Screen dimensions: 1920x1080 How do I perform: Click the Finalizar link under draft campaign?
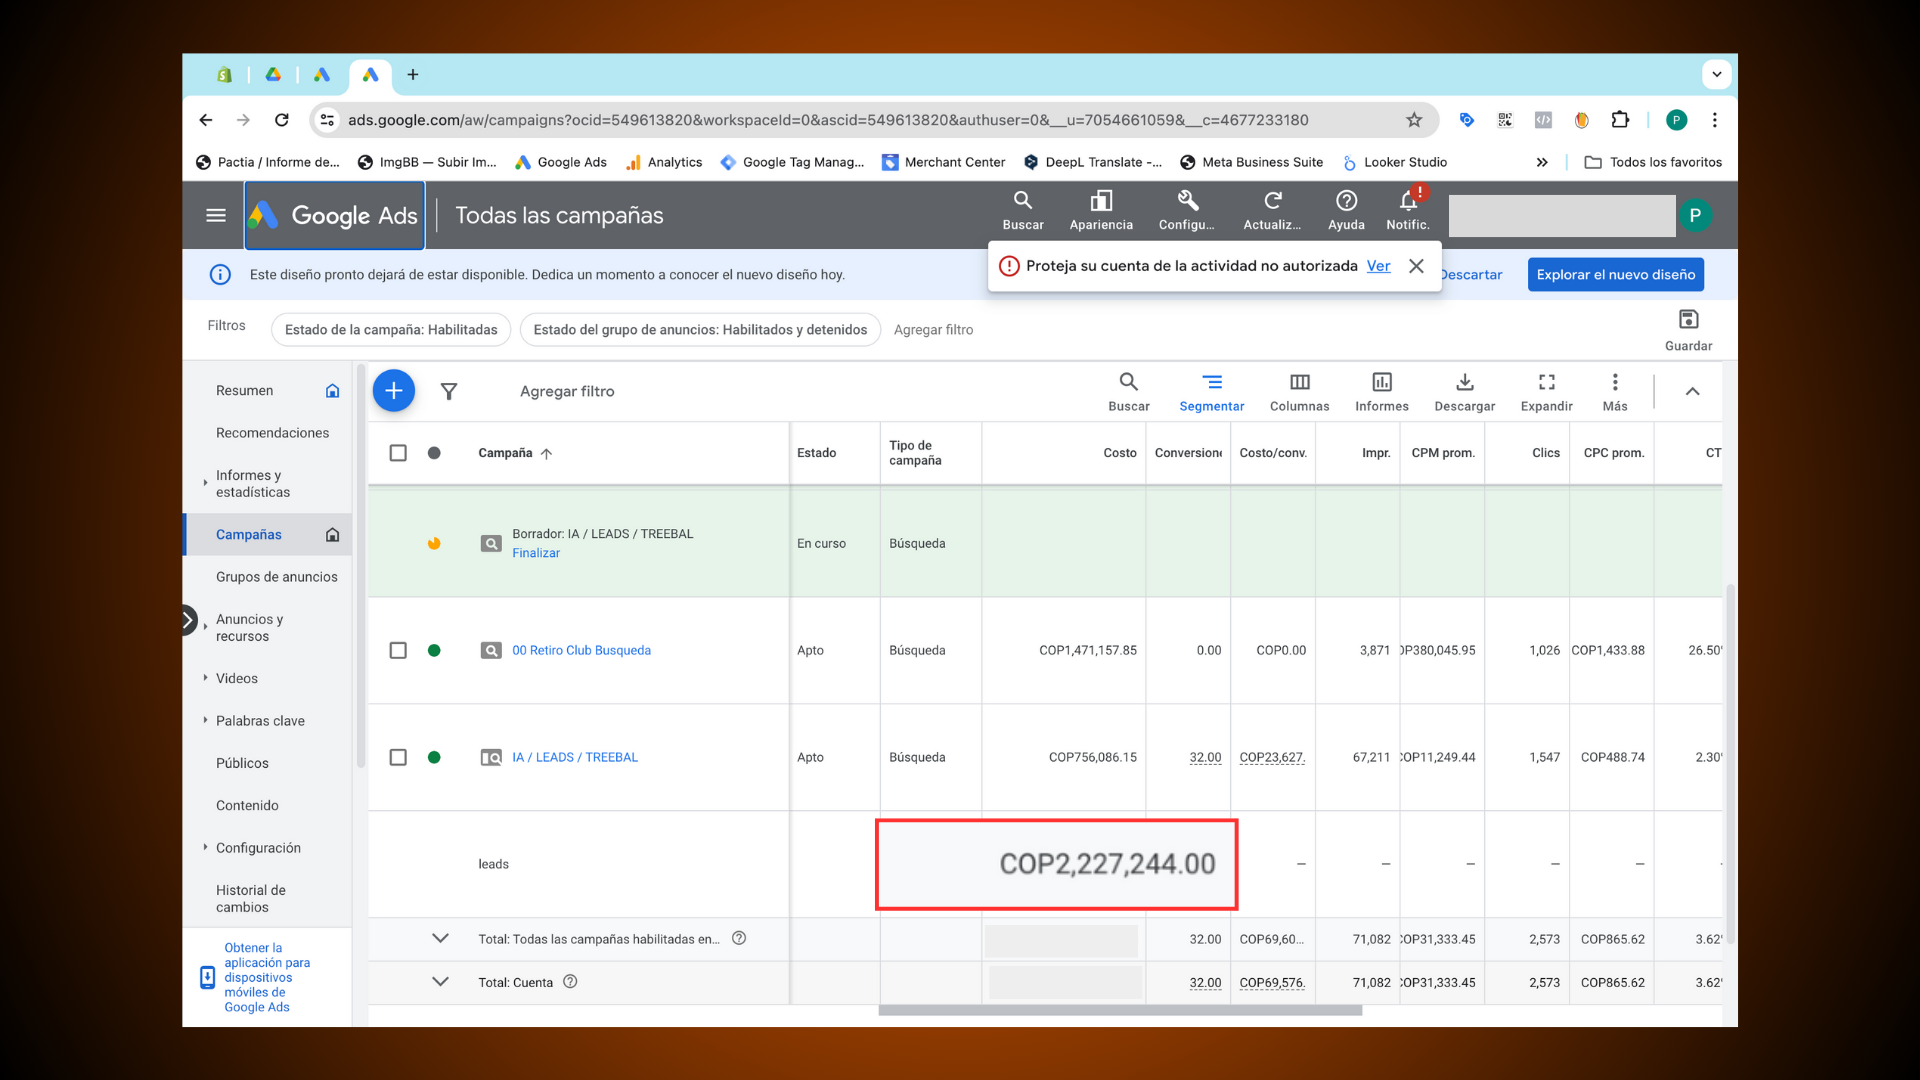536,553
